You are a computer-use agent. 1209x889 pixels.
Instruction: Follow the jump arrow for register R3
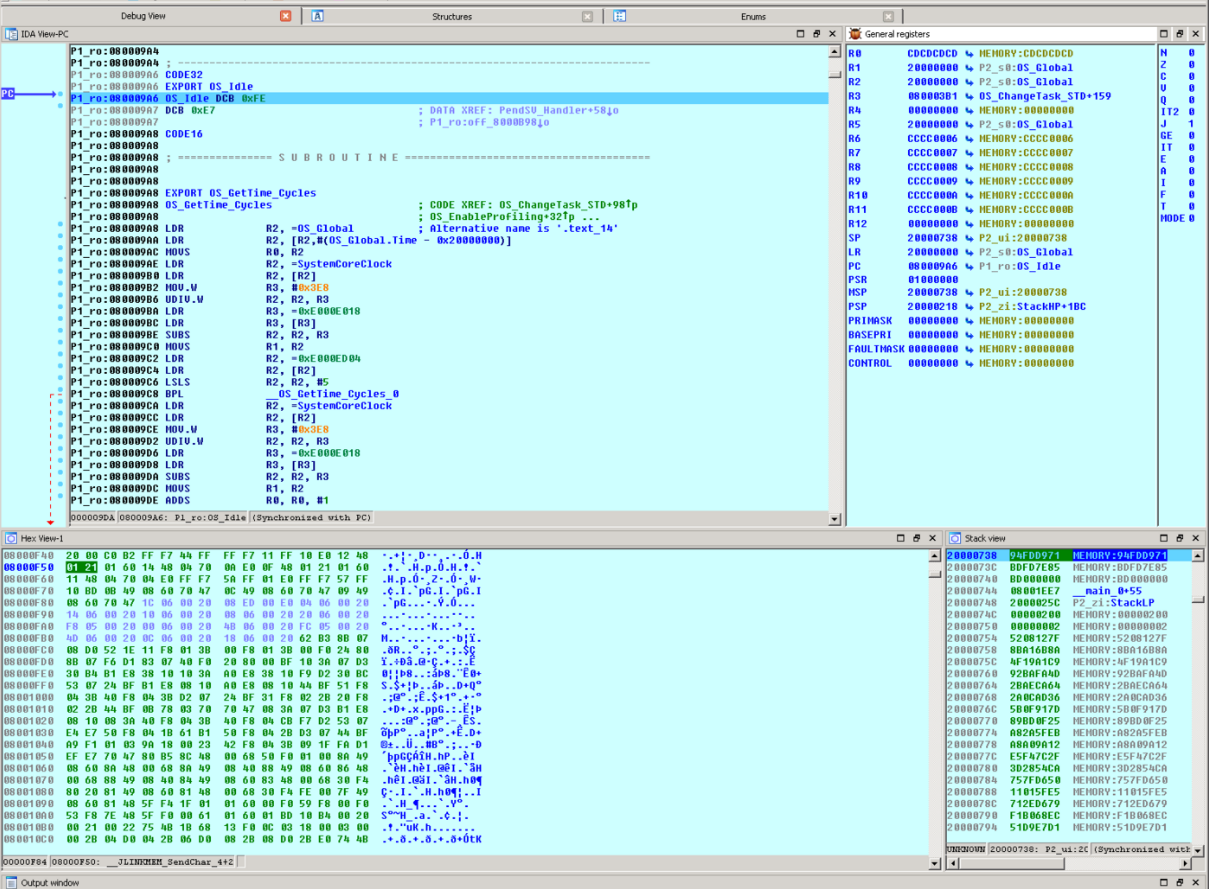click(x=971, y=96)
